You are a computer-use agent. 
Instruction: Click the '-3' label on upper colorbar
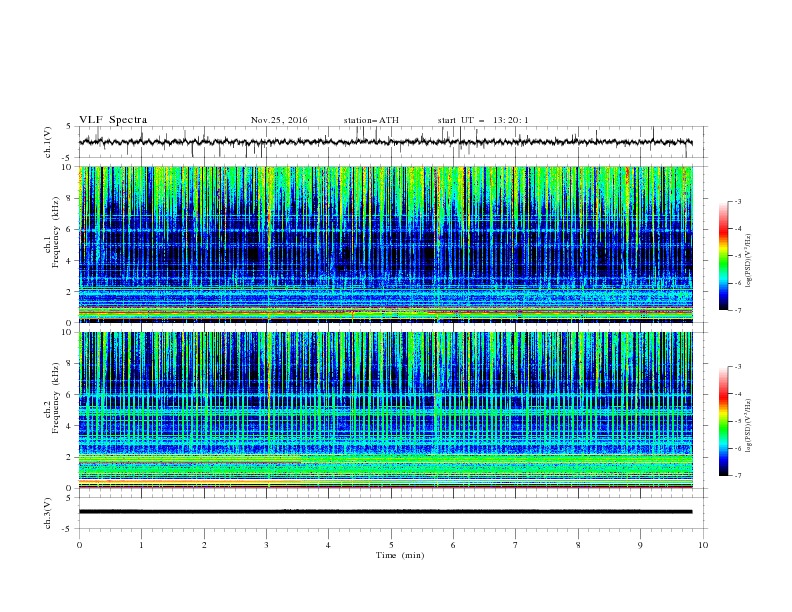tap(737, 201)
